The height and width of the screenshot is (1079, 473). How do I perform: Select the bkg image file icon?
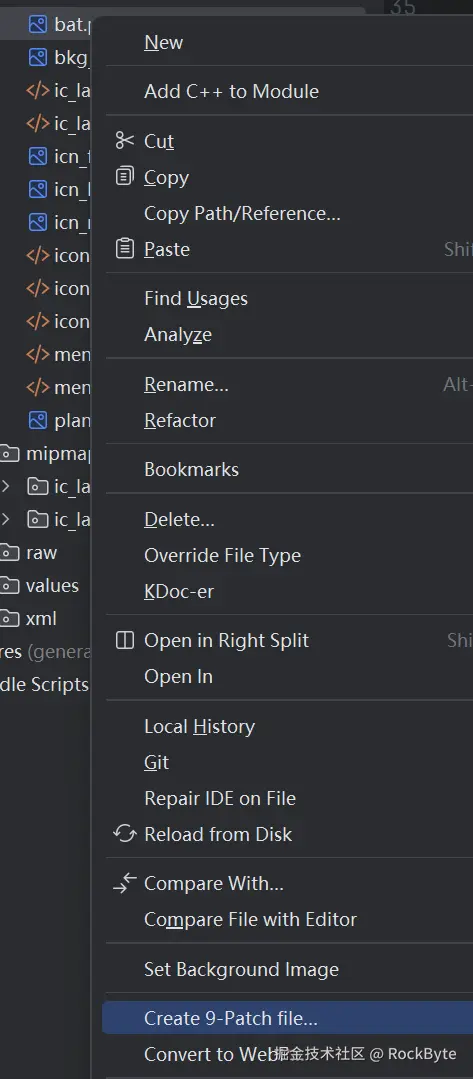(x=38, y=57)
